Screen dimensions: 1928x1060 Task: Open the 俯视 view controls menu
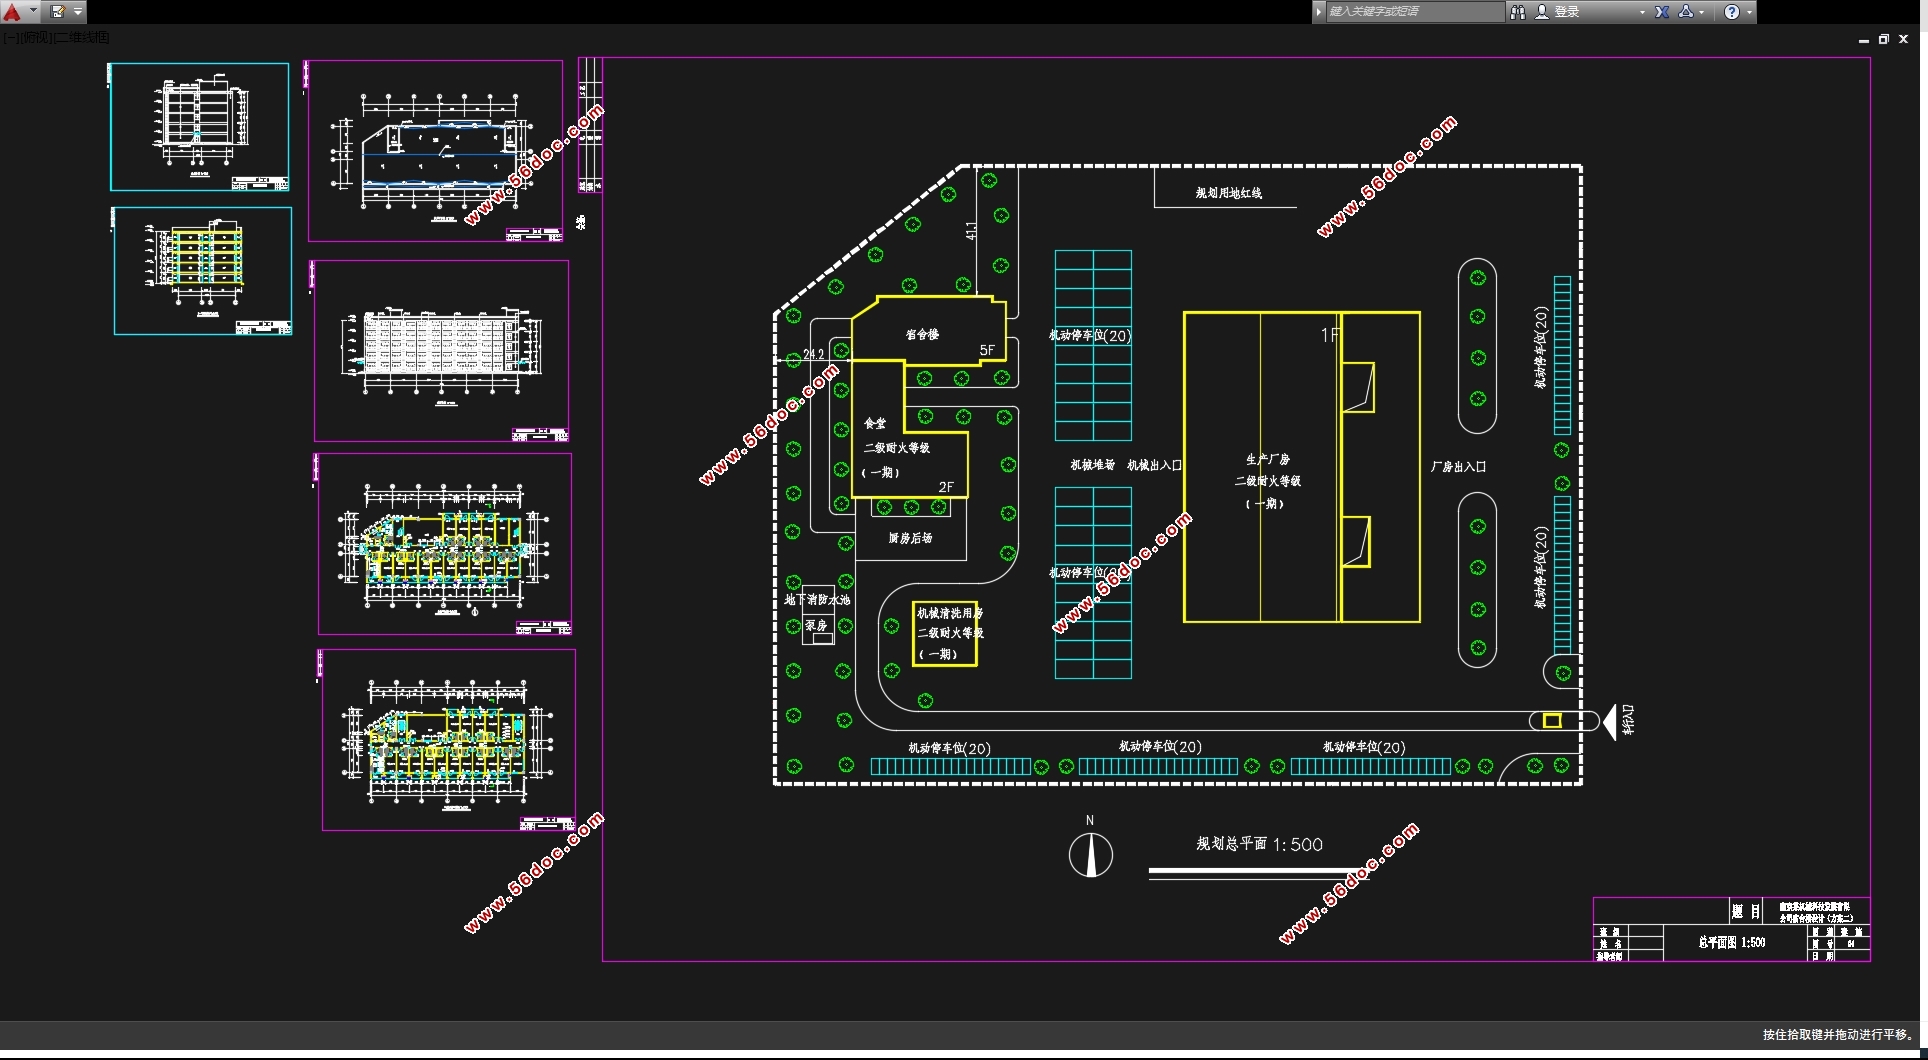click(34, 38)
